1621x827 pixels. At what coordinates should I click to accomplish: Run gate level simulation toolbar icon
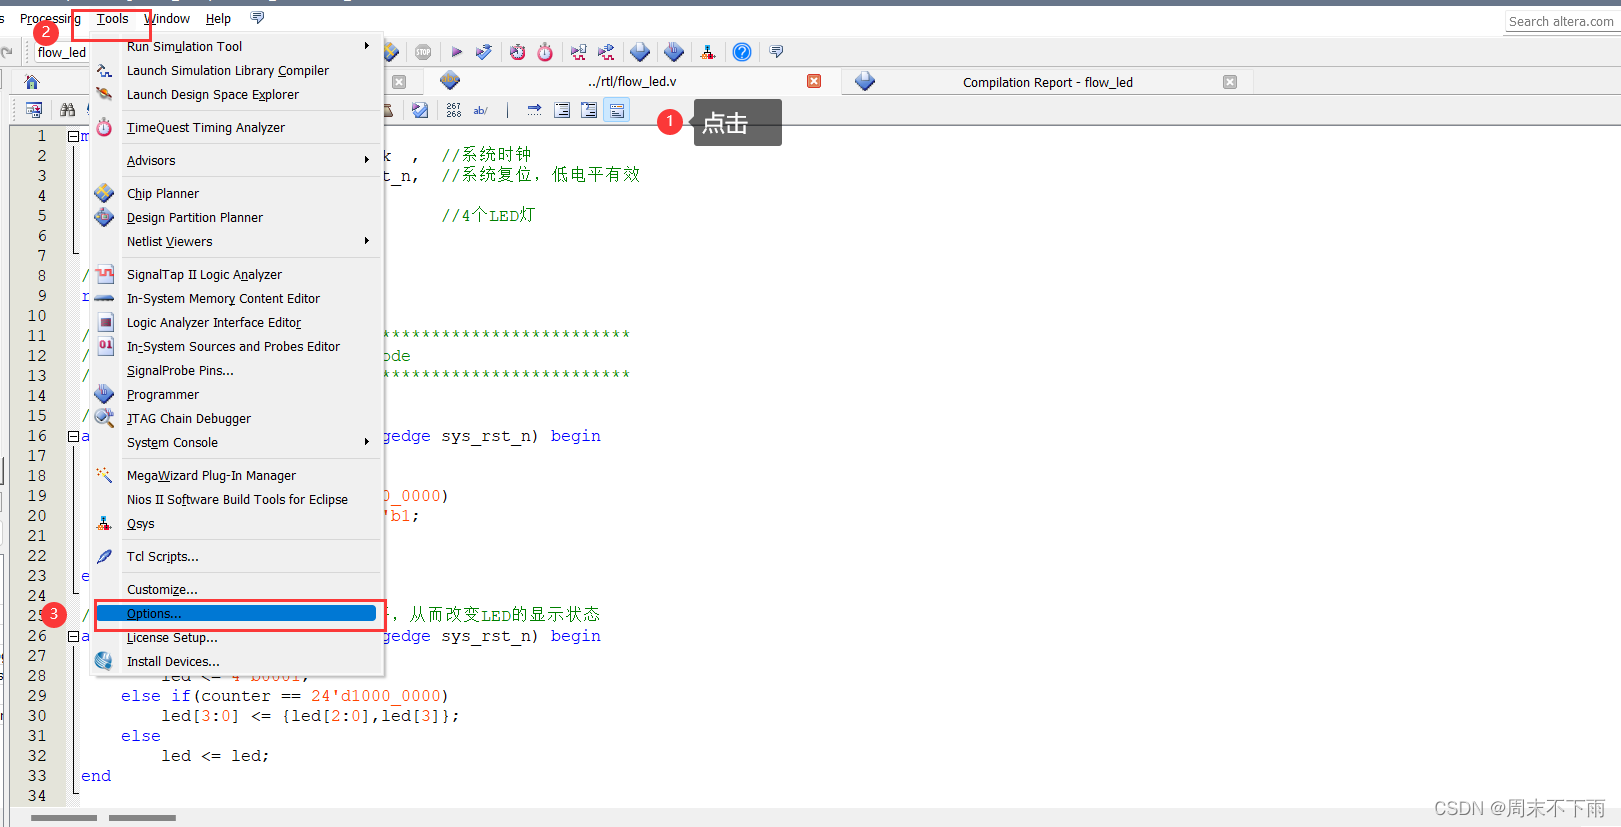point(606,52)
